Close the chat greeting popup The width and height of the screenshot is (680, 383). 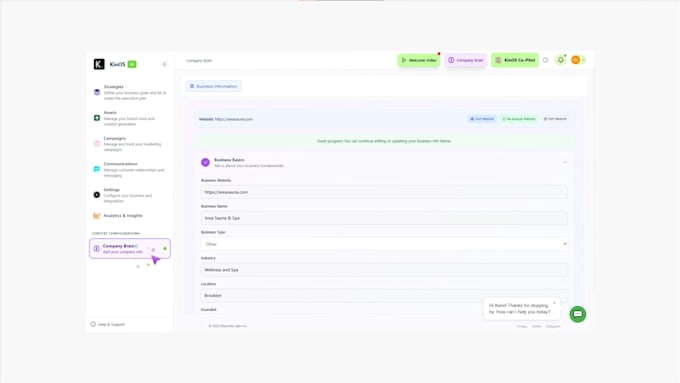point(554,303)
